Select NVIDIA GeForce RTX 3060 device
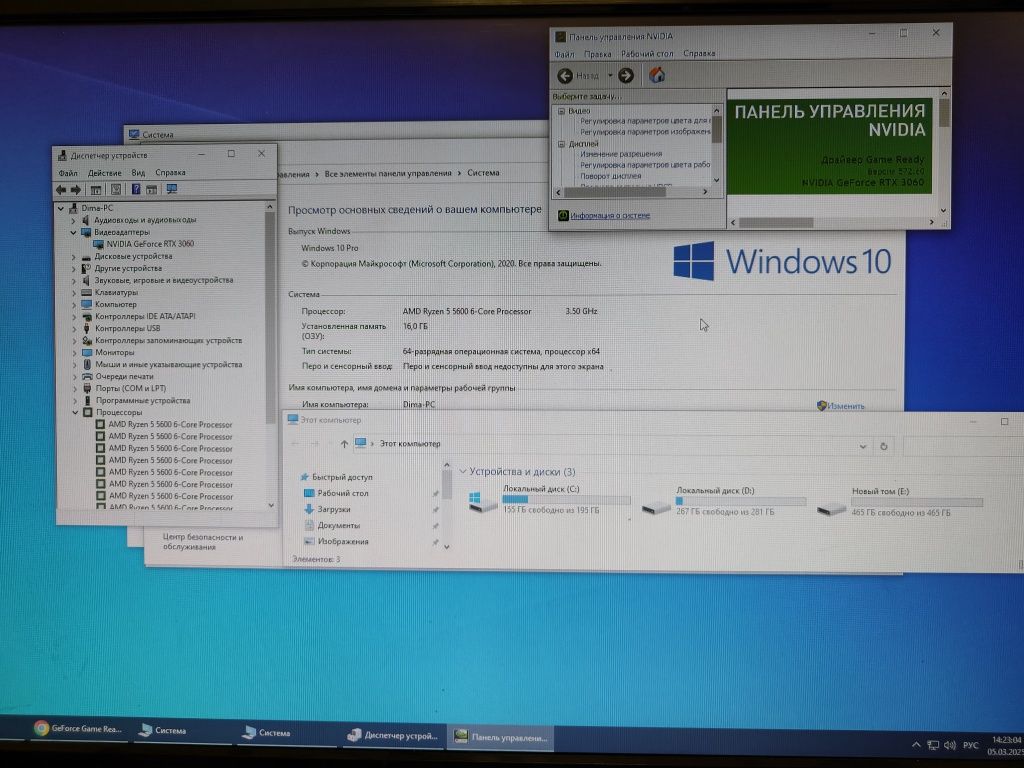 point(150,244)
